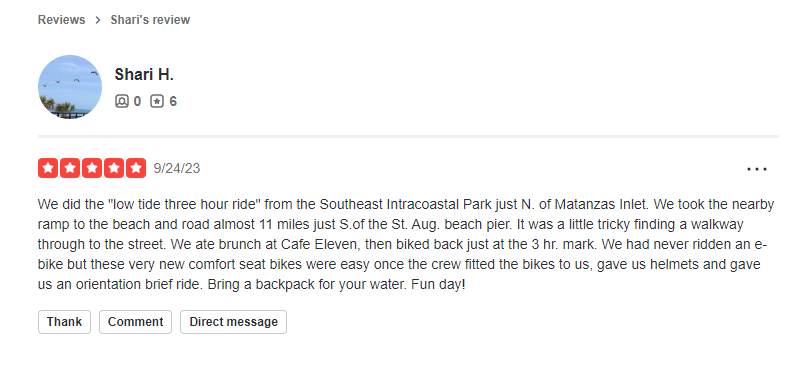Select the Shari's review breadcrumb item
Image resolution: width=803 pixels, height=385 pixels.
150,20
